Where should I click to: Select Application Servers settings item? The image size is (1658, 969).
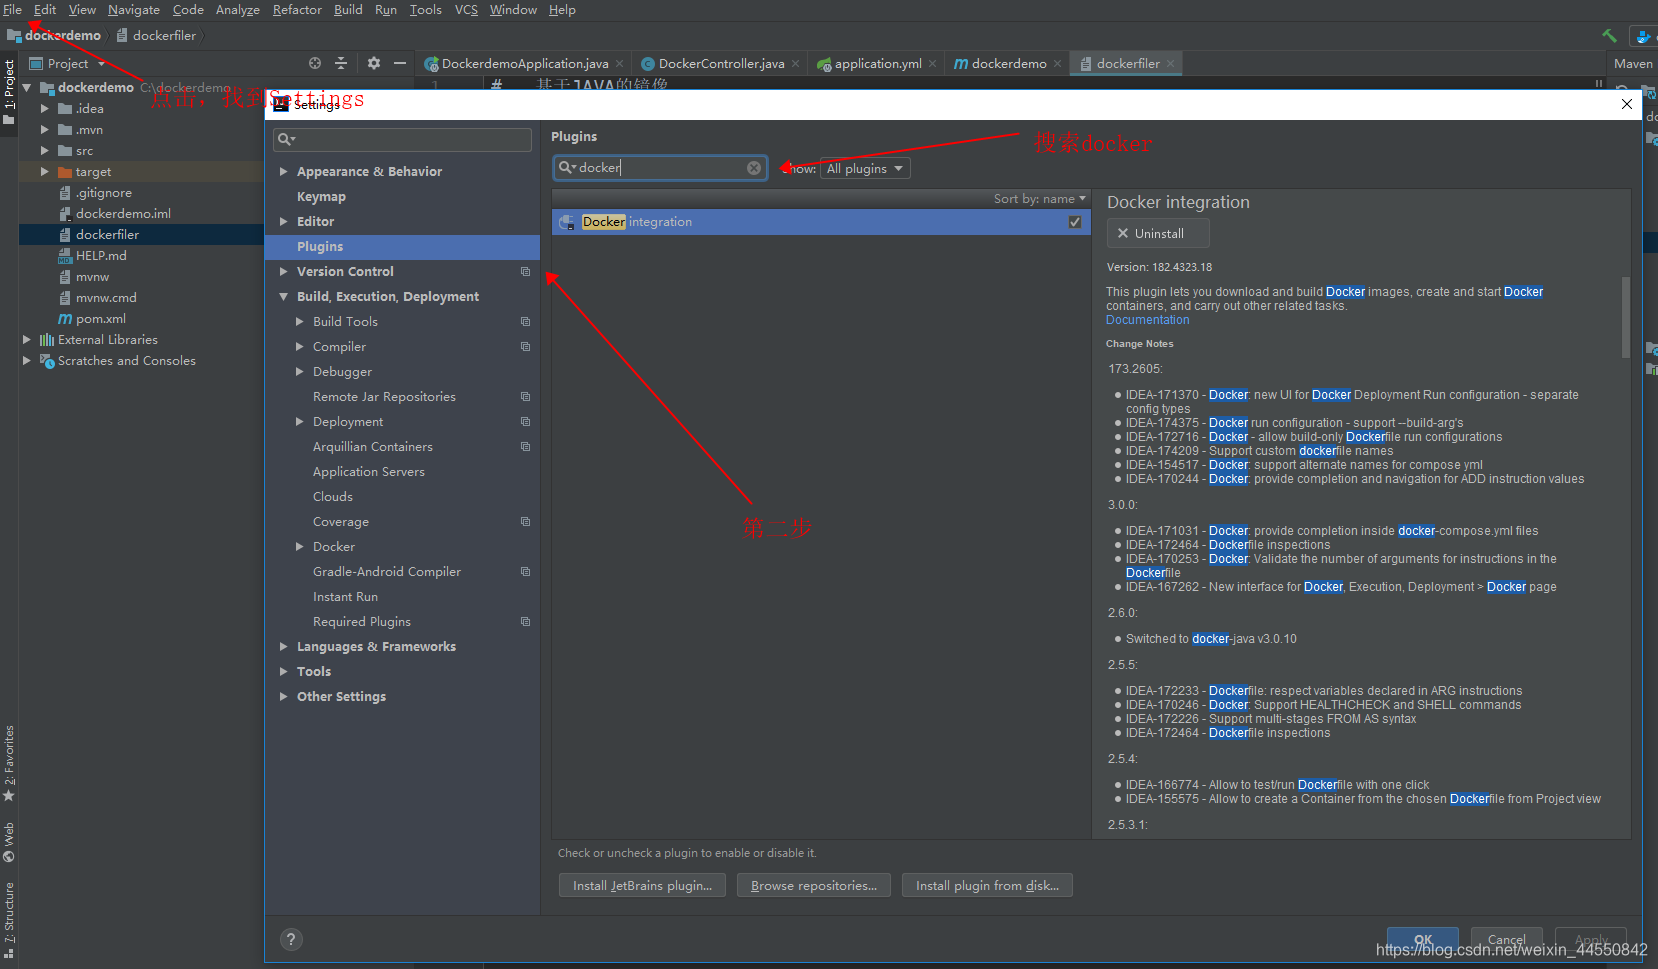point(368,472)
